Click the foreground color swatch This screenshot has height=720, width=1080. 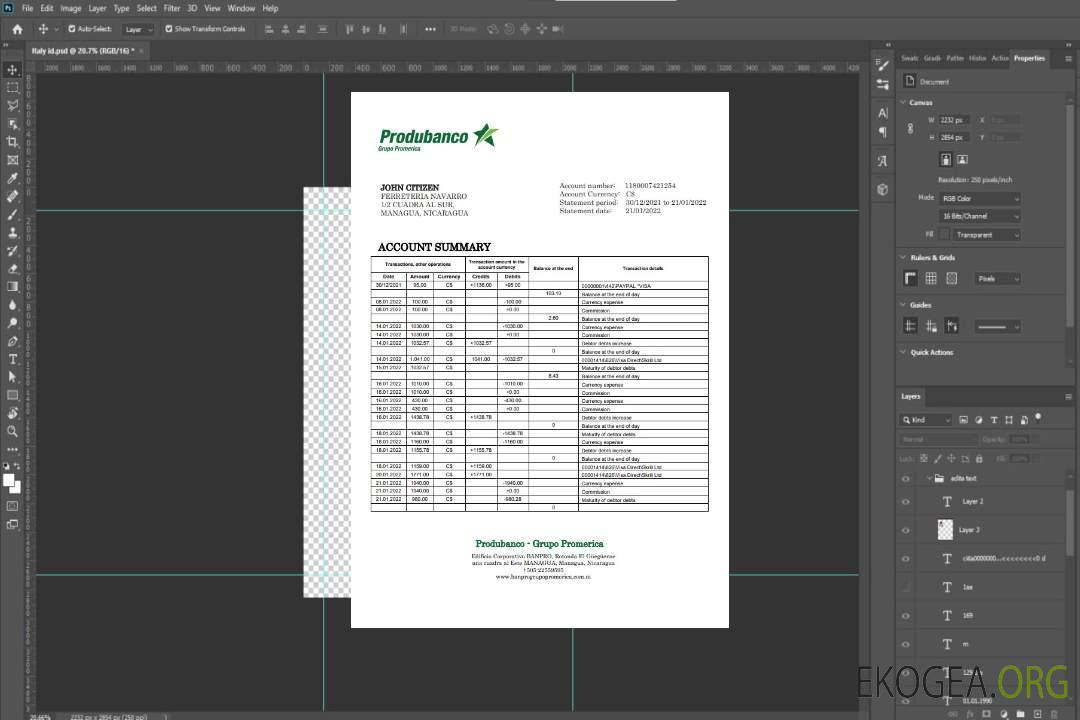pos(9,481)
